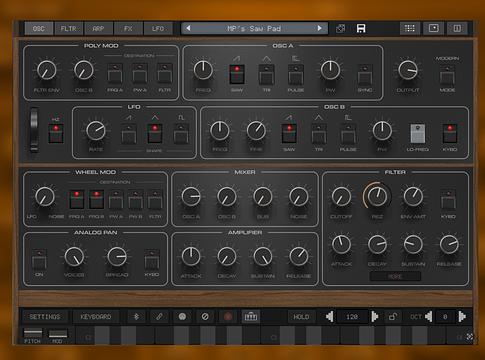Open the grid view icon
Image resolution: width=485 pixels, height=360 pixels.
click(x=410, y=28)
